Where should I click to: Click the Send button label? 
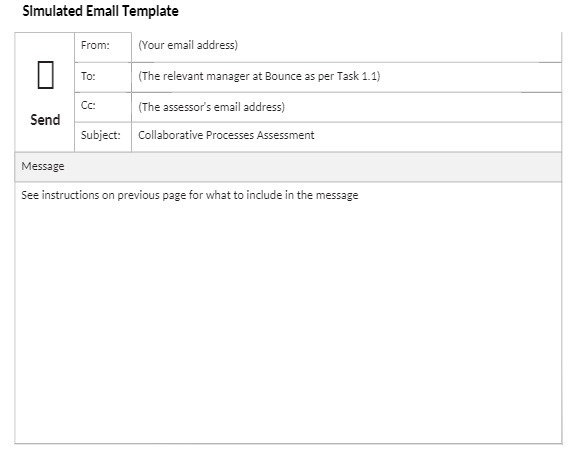click(x=45, y=120)
